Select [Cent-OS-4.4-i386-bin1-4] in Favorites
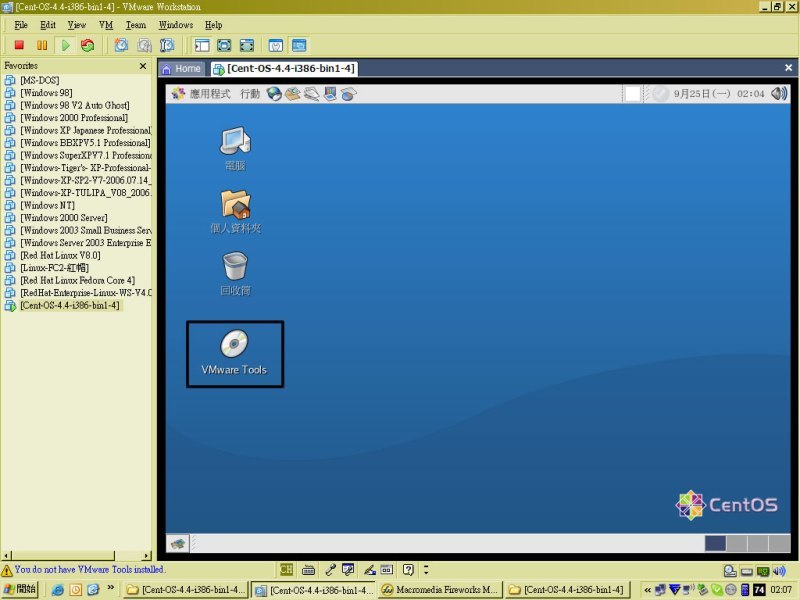The height and width of the screenshot is (600, 800). click(70, 305)
